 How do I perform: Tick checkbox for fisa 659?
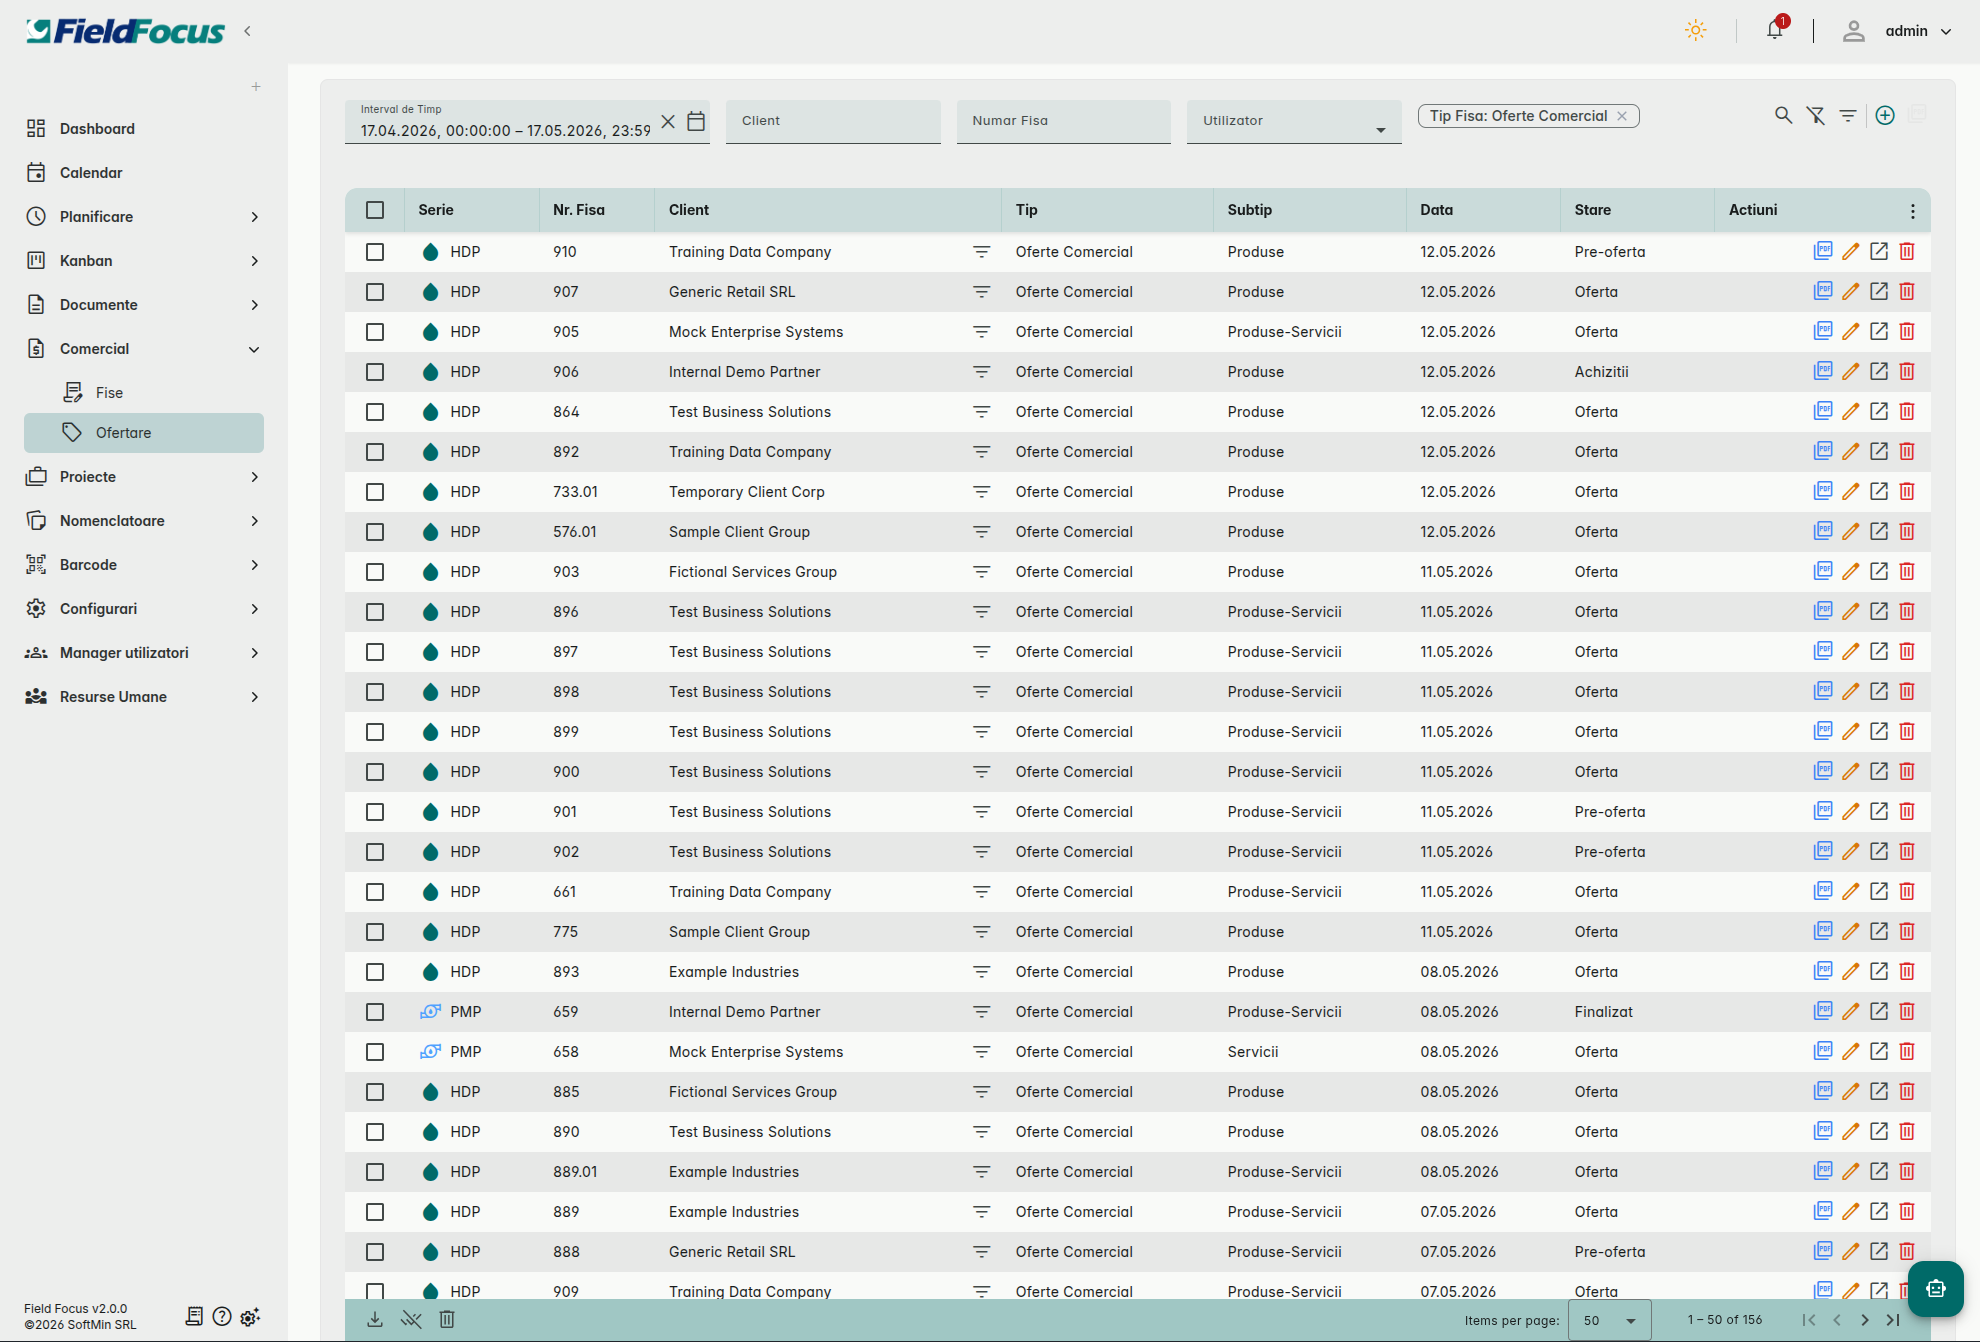click(x=375, y=1012)
